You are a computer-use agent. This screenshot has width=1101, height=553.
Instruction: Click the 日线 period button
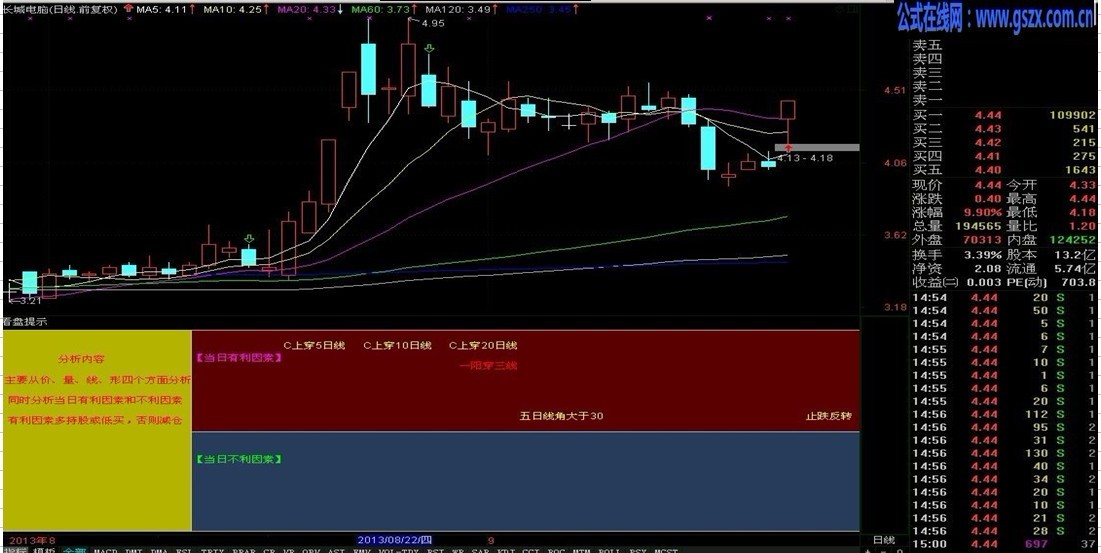coord(883,540)
